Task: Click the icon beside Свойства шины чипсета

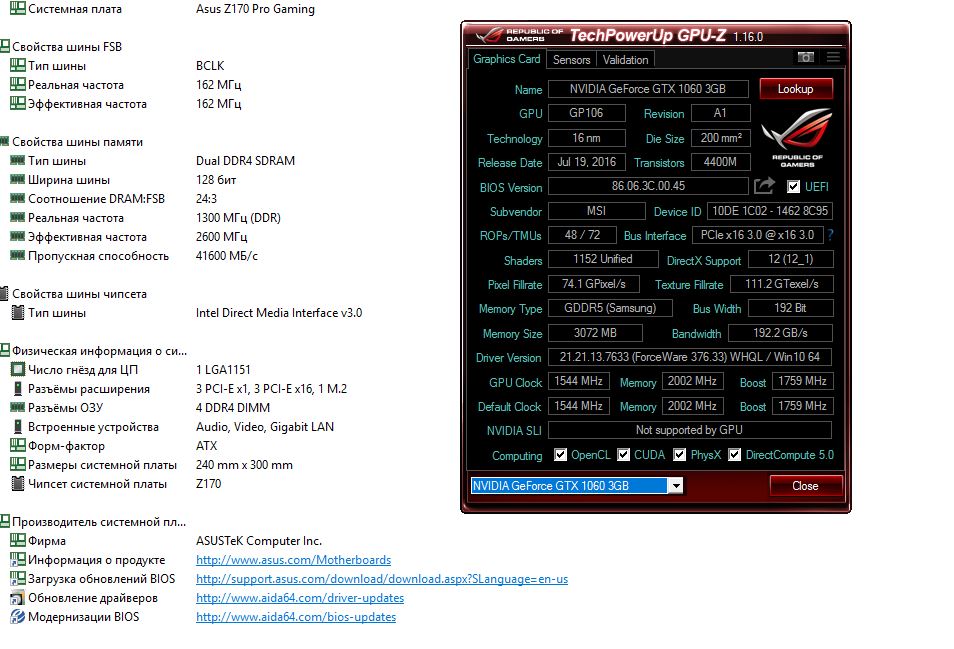Action: 5,294
